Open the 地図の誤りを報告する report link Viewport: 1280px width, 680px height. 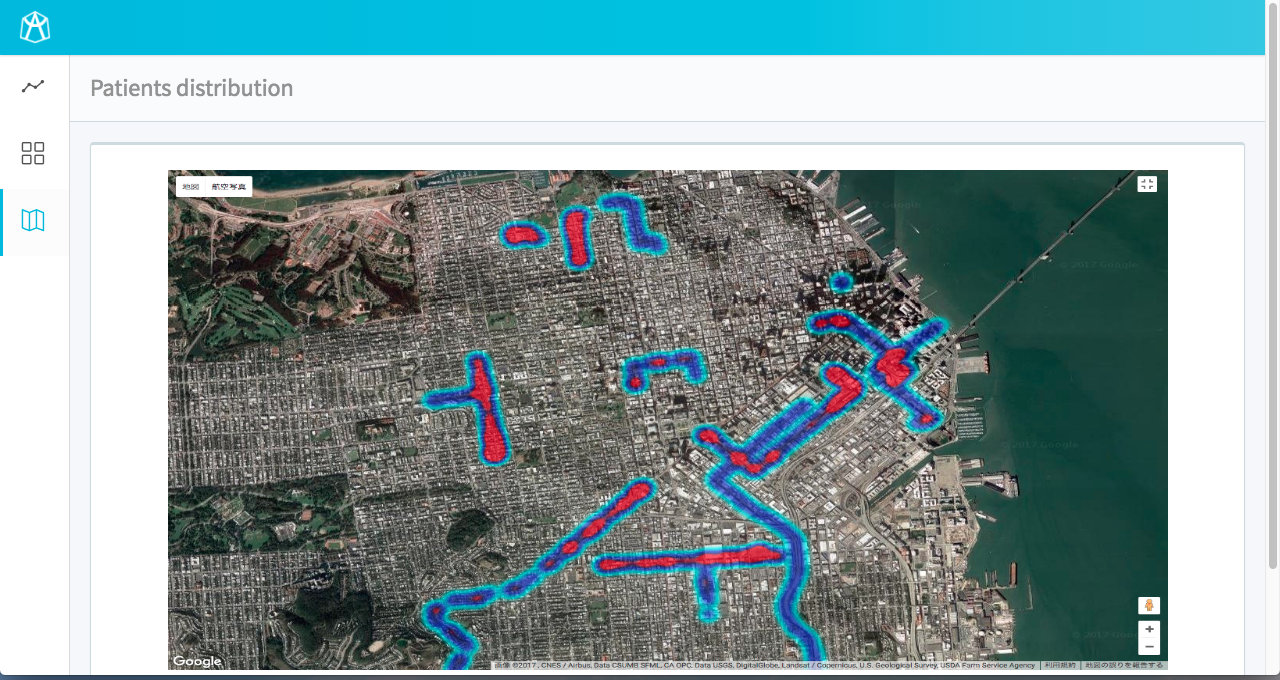click(x=1124, y=665)
